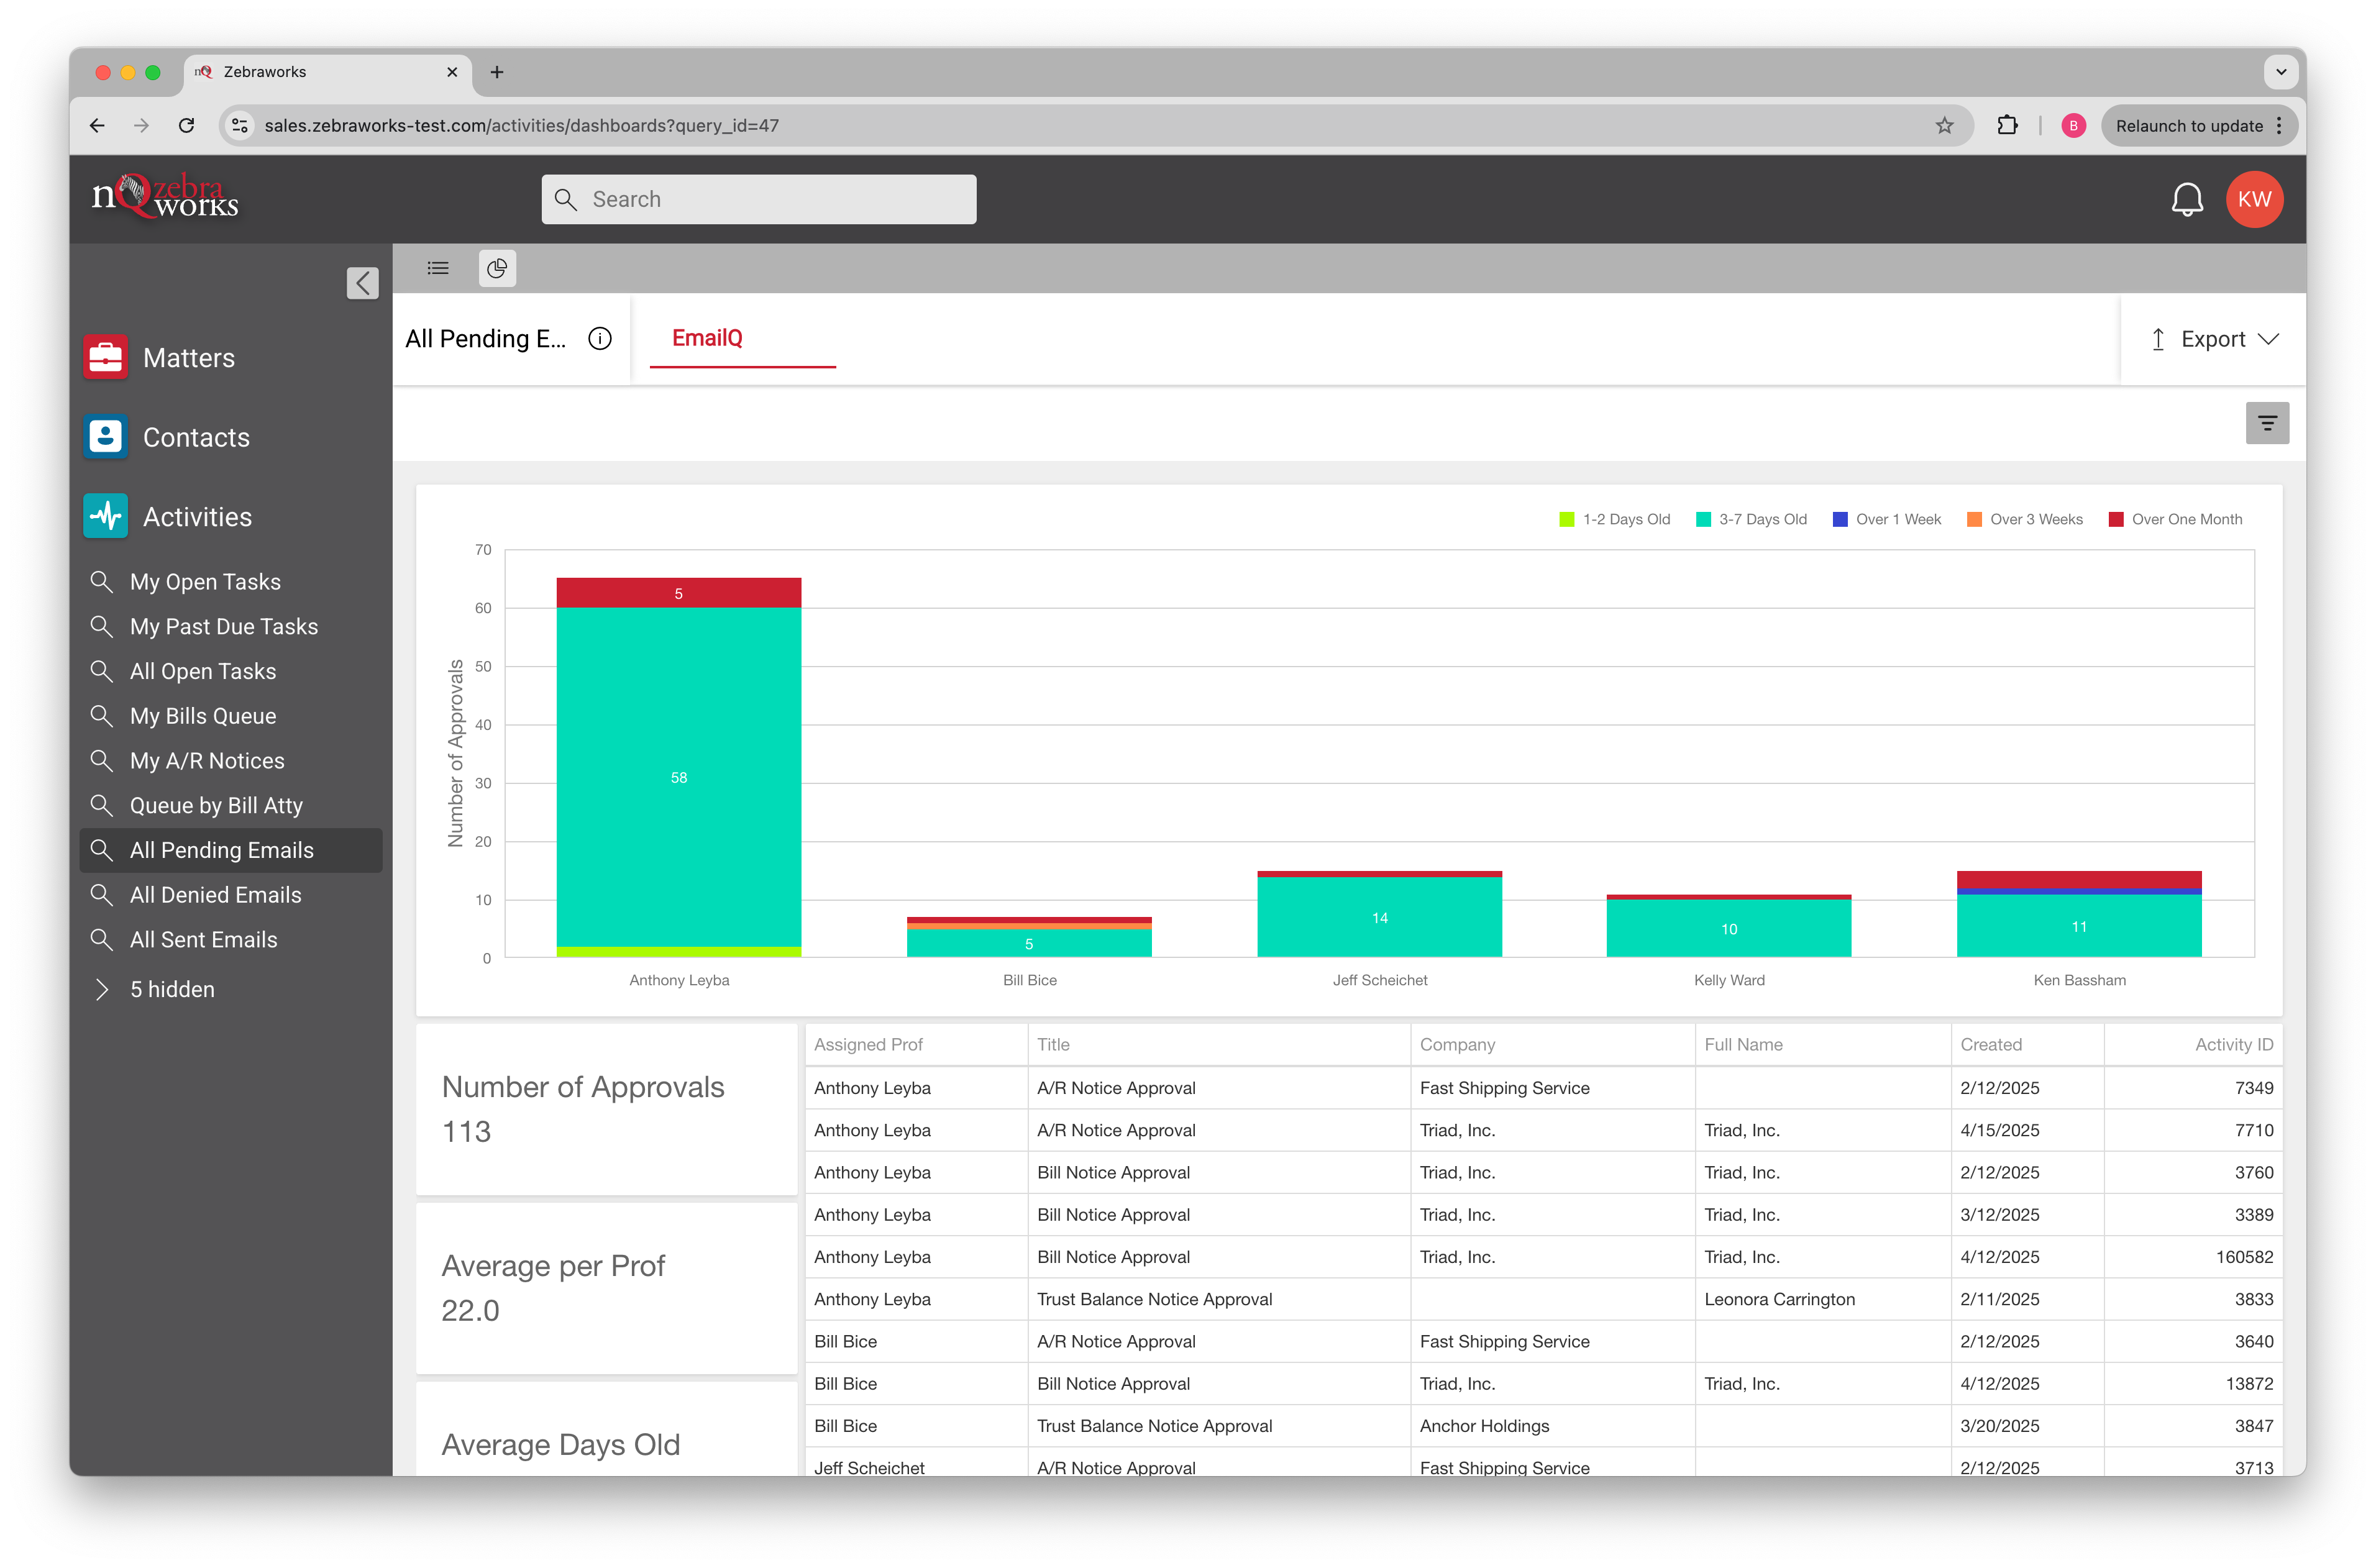Open the Activities module
Image resolution: width=2376 pixels, height=1568 pixels.
[x=197, y=517]
